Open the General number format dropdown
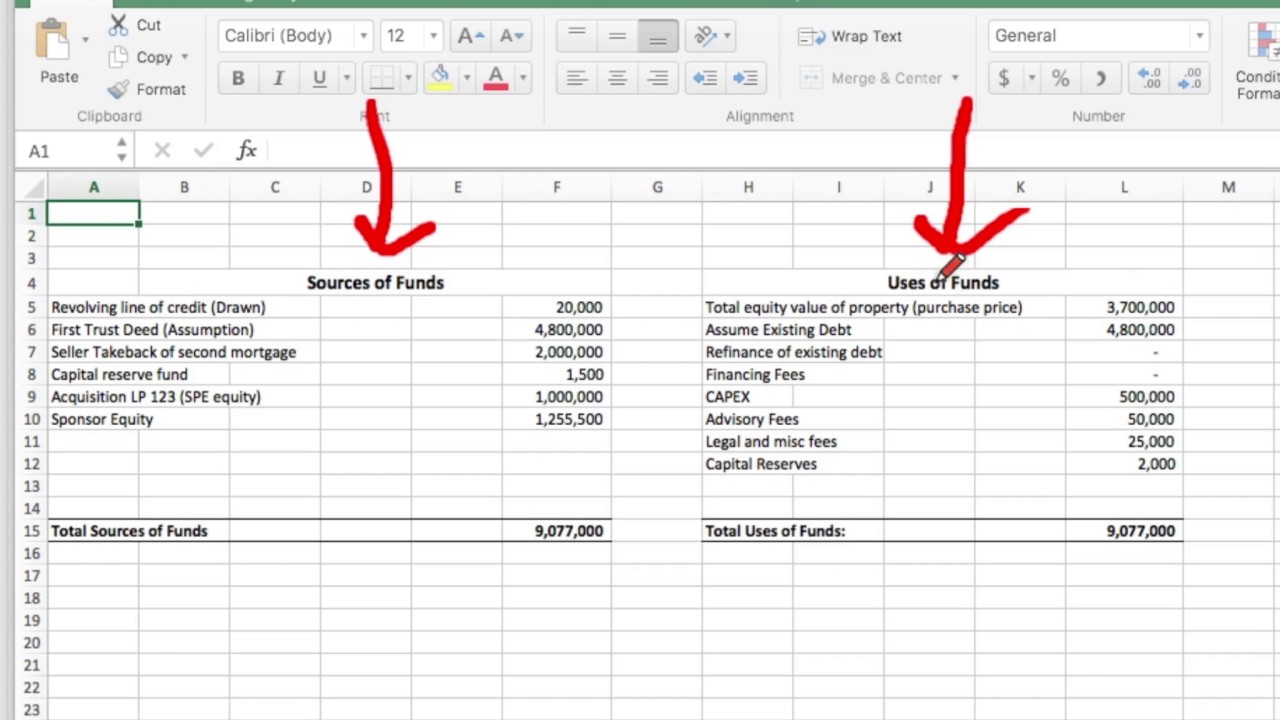 [1098, 36]
